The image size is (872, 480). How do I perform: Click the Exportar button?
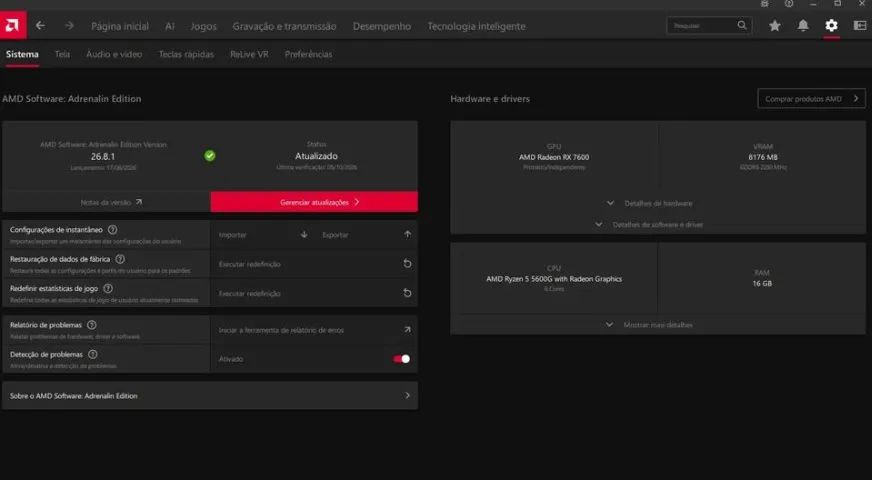click(x=366, y=235)
